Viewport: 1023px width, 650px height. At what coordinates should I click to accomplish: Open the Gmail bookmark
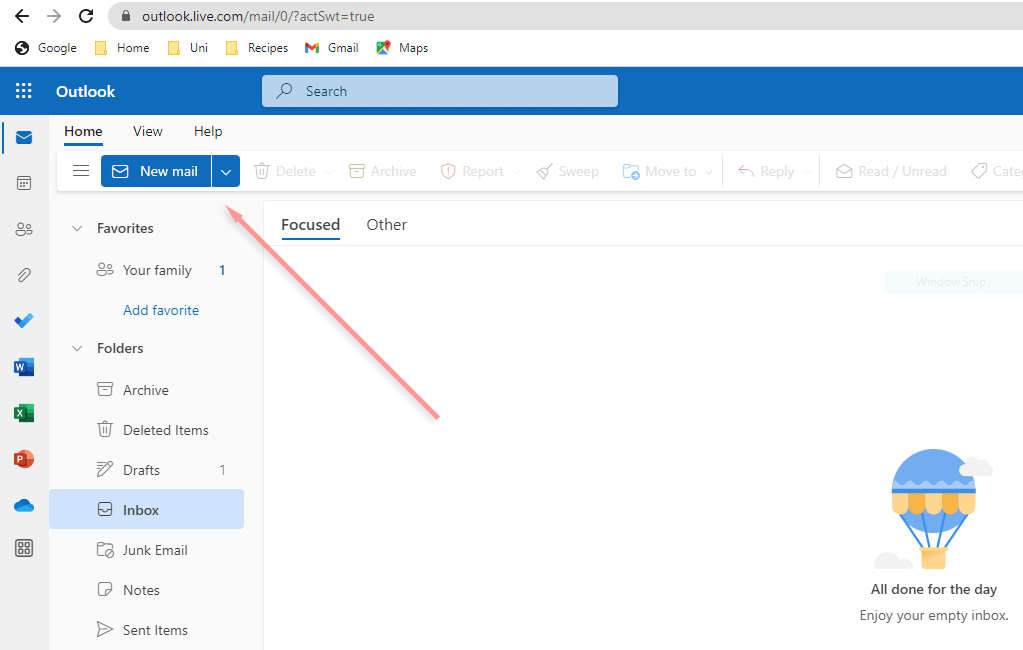point(331,48)
